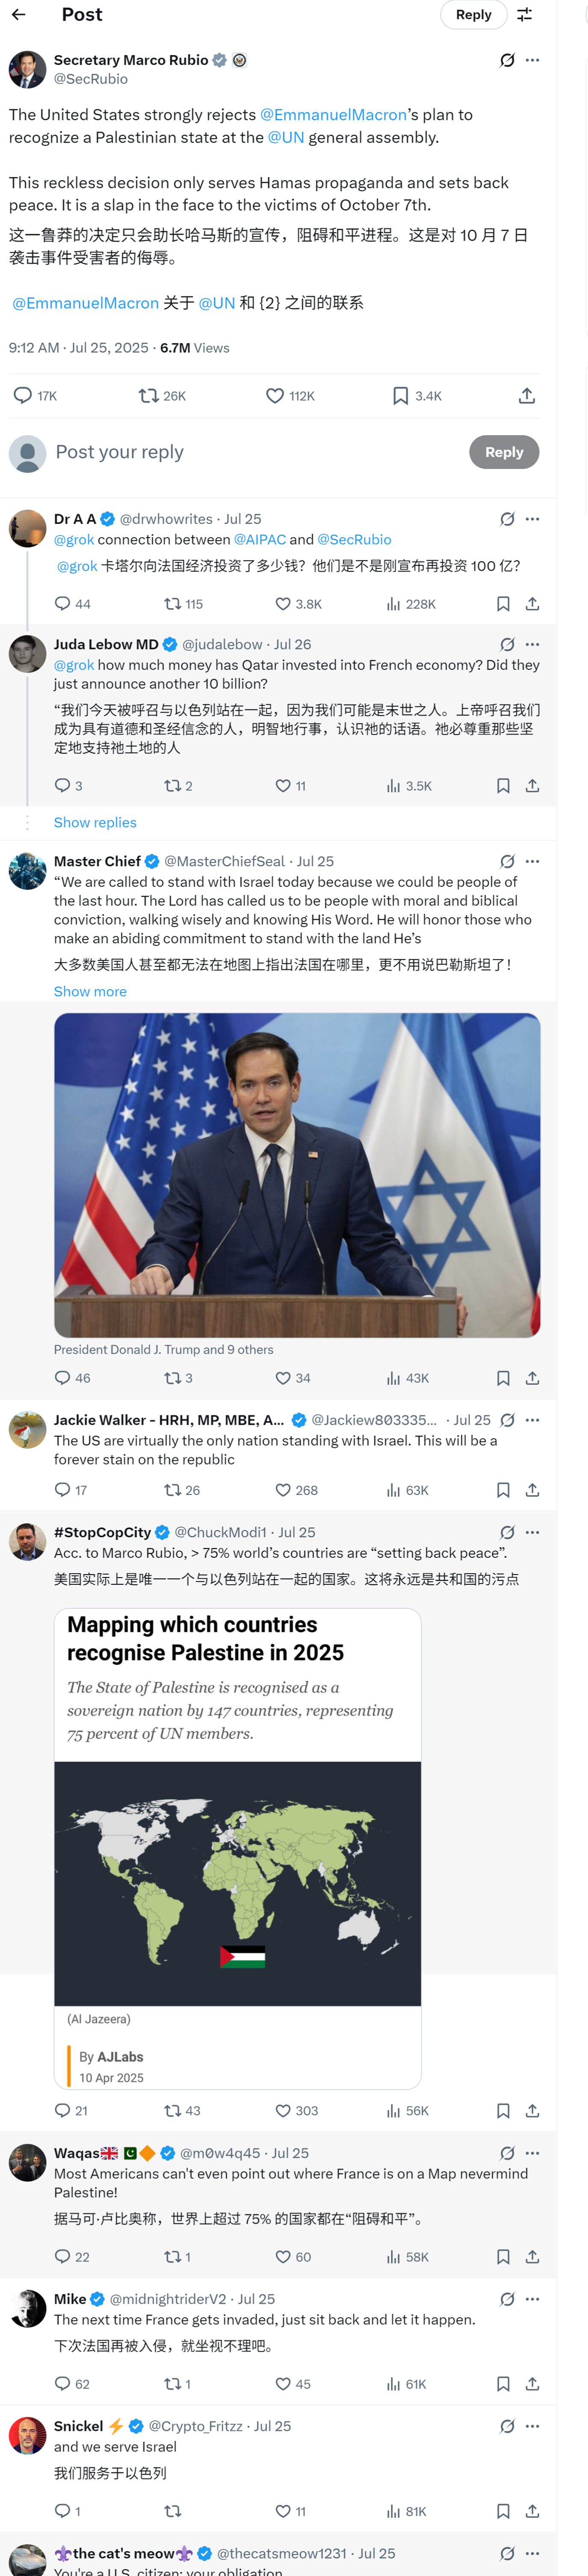The width and height of the screenshot is (588, 2576).
Task: Expand Show more on Master Chief's reply
Action: coord(90,991)
